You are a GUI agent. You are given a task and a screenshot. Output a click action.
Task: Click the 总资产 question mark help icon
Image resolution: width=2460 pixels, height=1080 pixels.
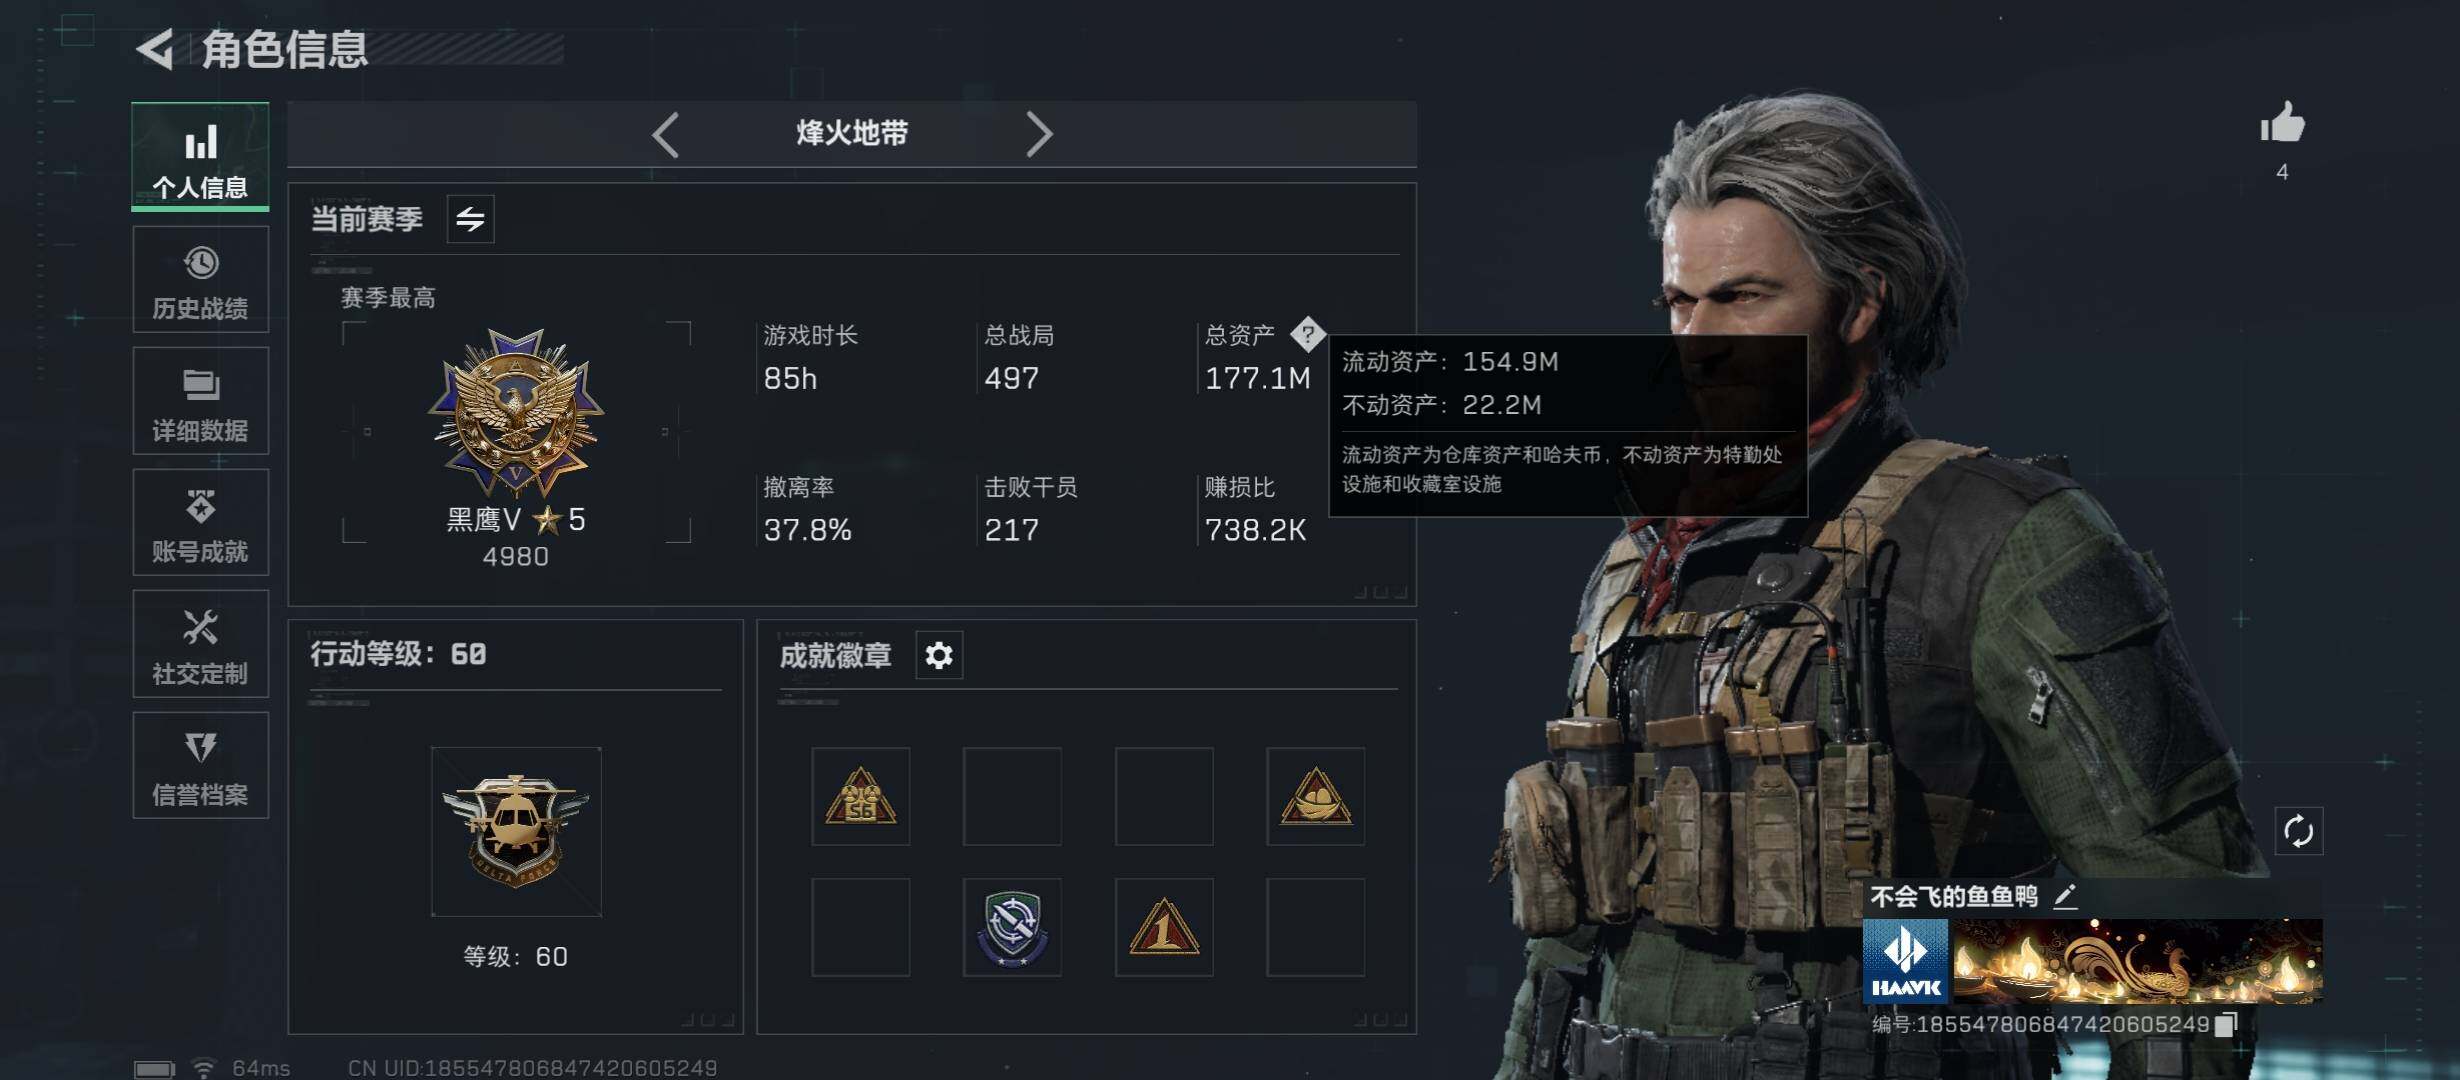pyautogui.click(x=1307, y=334)
